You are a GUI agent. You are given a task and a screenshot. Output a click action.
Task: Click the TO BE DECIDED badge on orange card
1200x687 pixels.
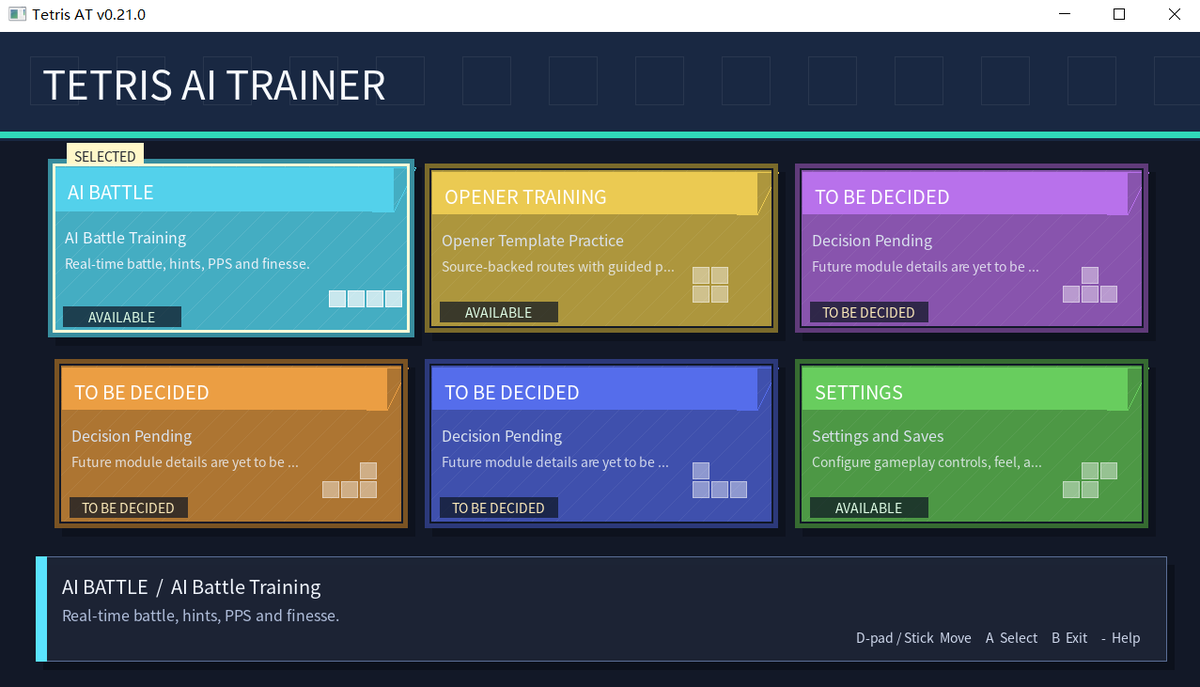coord(129,508)
